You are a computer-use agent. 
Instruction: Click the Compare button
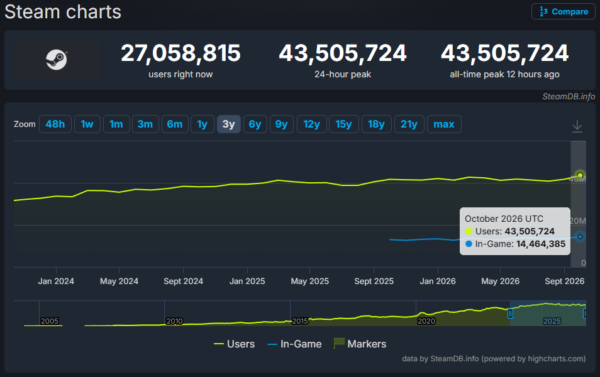563,11
